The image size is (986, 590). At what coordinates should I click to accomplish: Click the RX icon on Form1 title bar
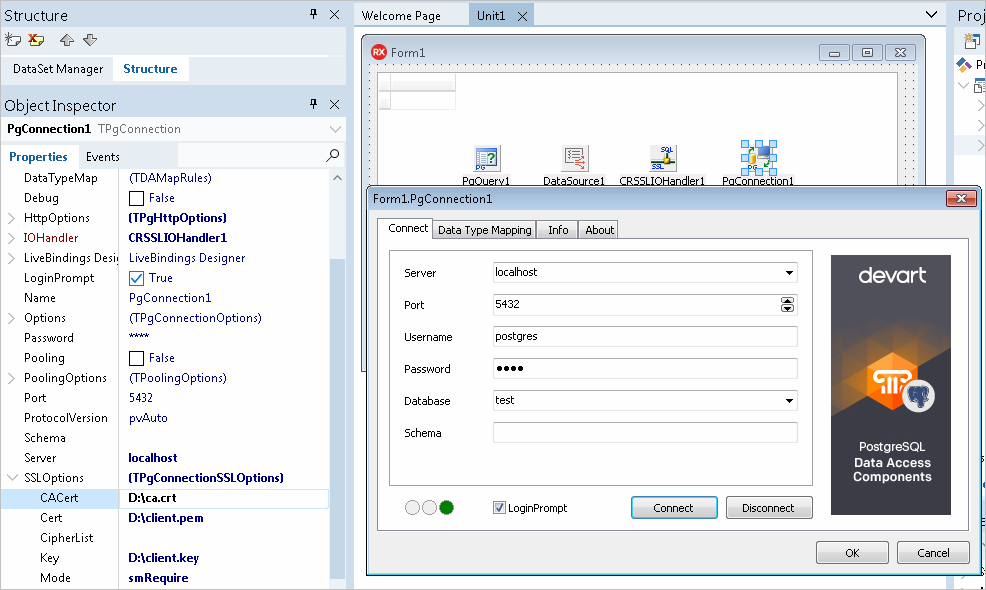[379, 52]
